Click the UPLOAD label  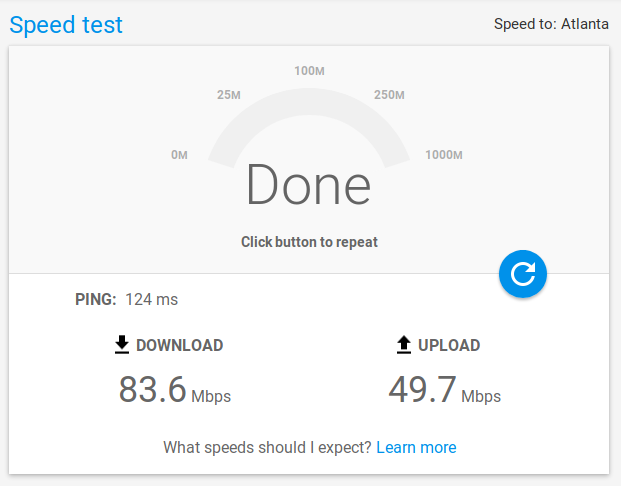[449, 346]
